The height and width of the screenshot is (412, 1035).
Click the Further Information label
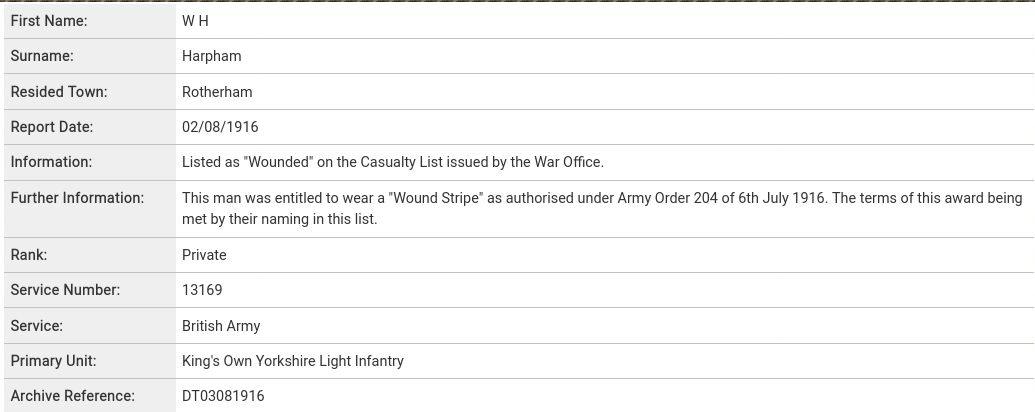tap(77, 198)
